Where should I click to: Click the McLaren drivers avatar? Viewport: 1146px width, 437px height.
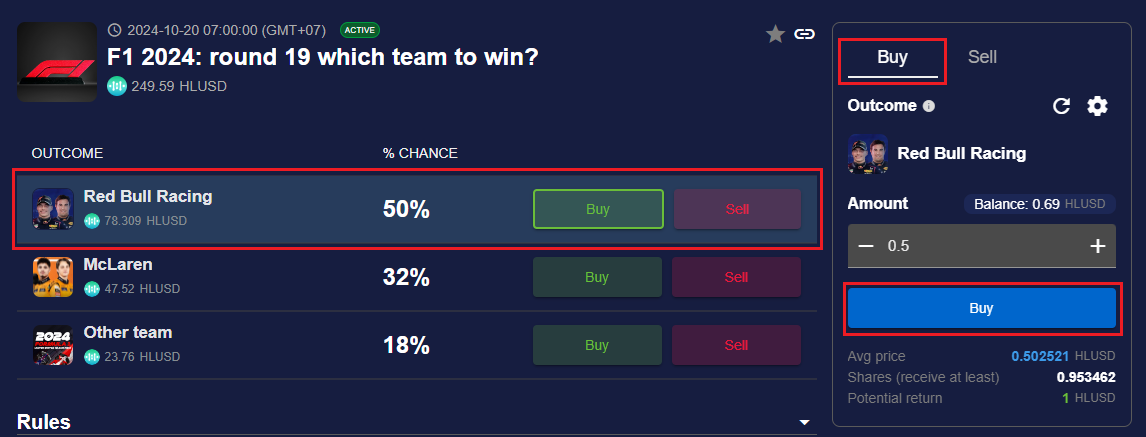(x=53, y=277)
